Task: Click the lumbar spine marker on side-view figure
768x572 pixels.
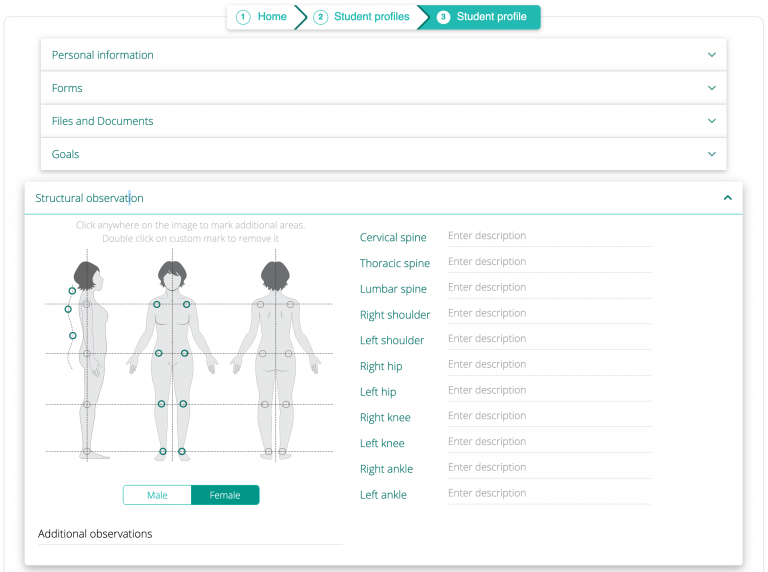Action: point(73,335)
